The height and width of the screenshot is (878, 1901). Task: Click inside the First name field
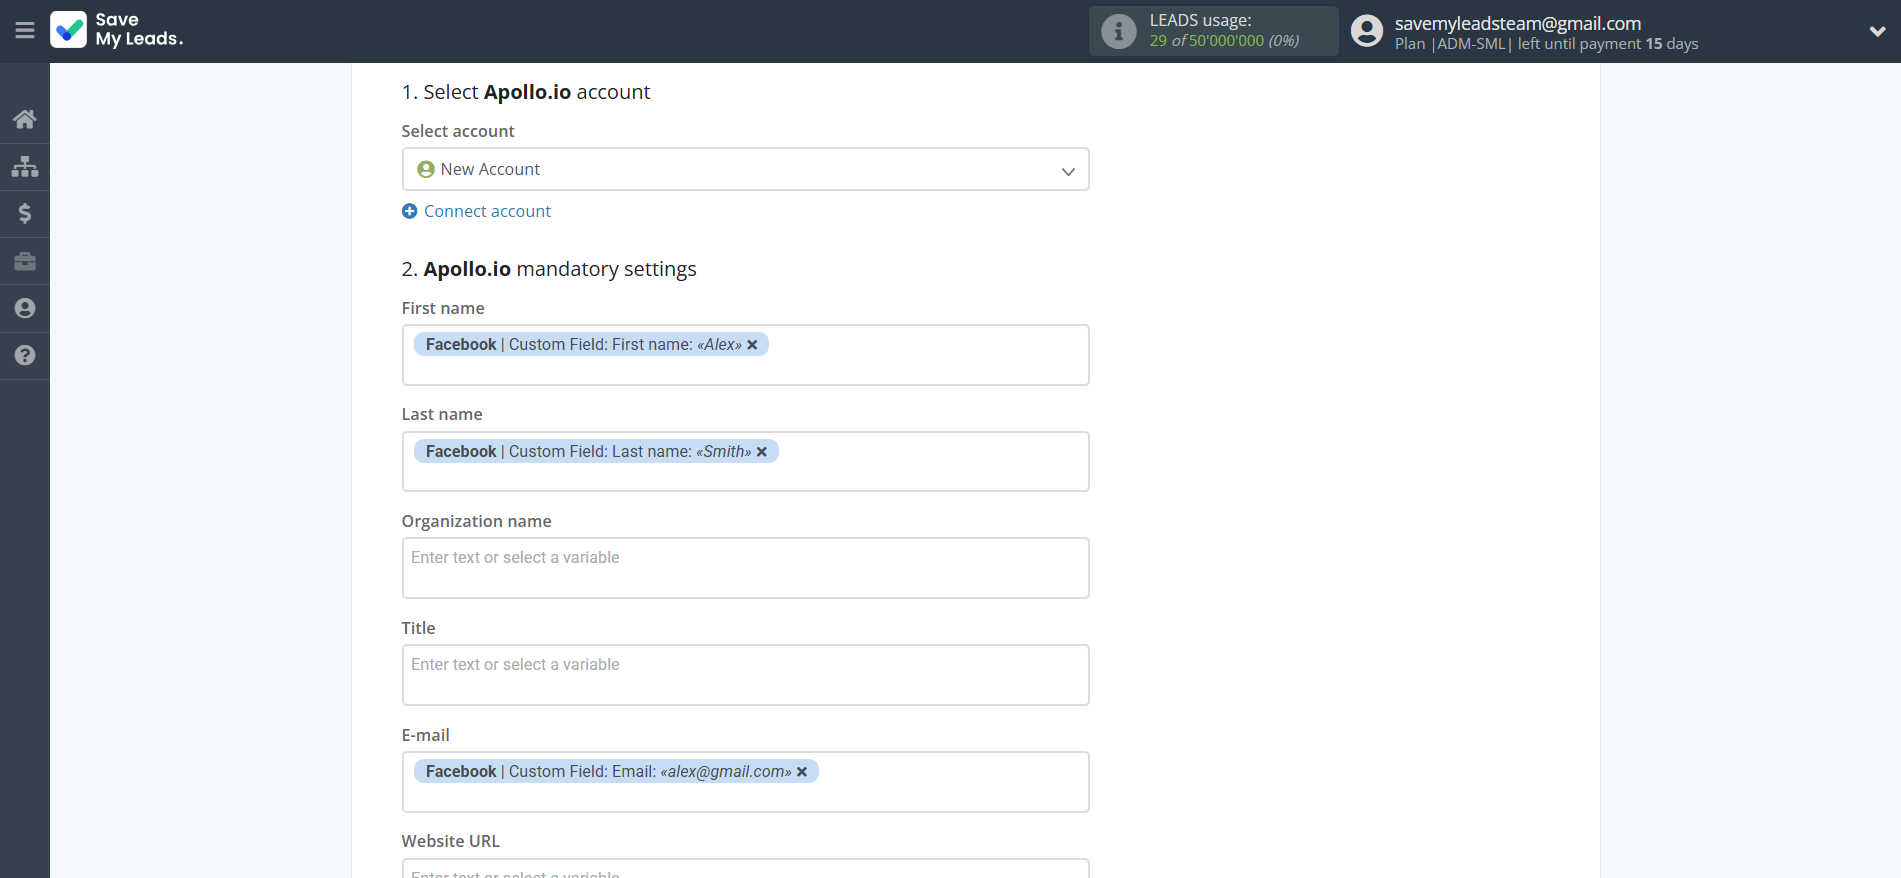[745, 355]
